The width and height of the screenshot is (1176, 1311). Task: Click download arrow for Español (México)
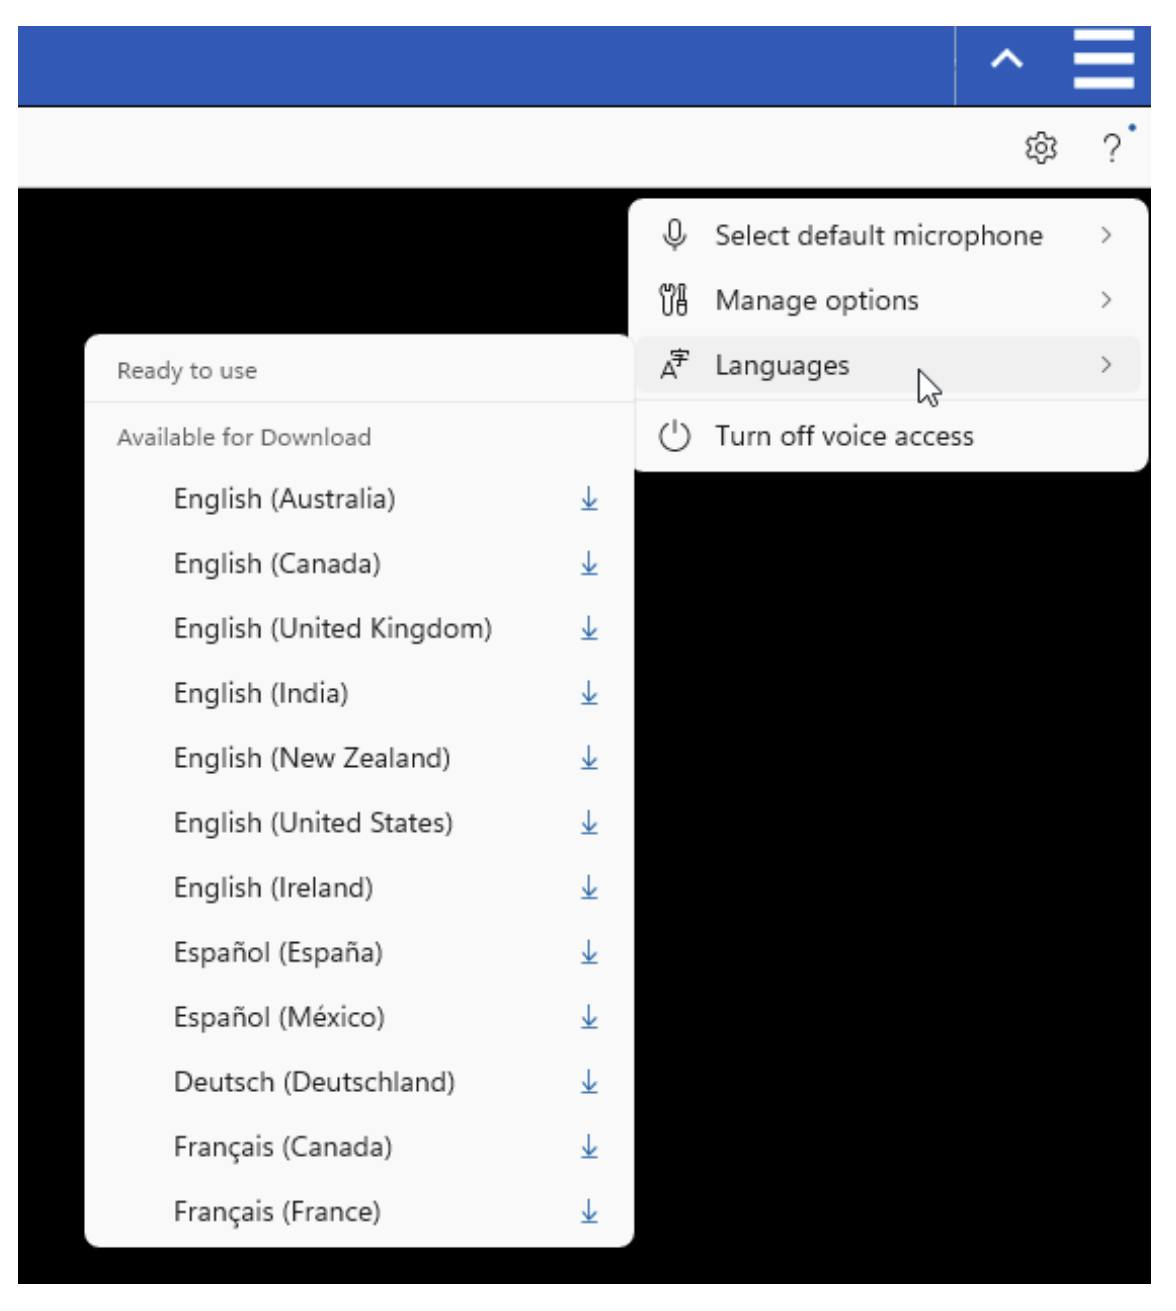point(589,1018)
